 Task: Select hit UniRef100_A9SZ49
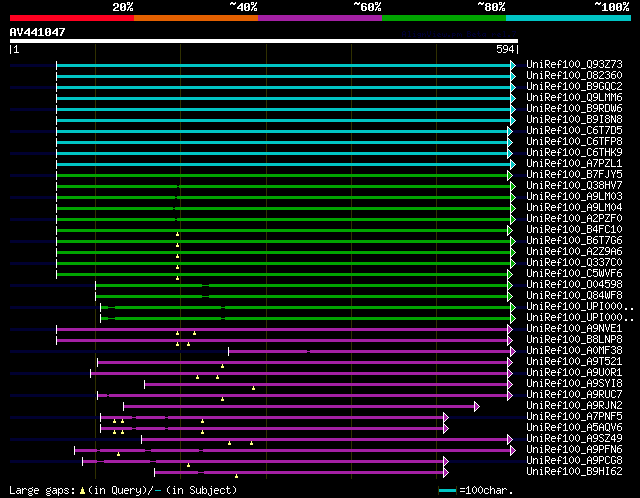point(574,439)
